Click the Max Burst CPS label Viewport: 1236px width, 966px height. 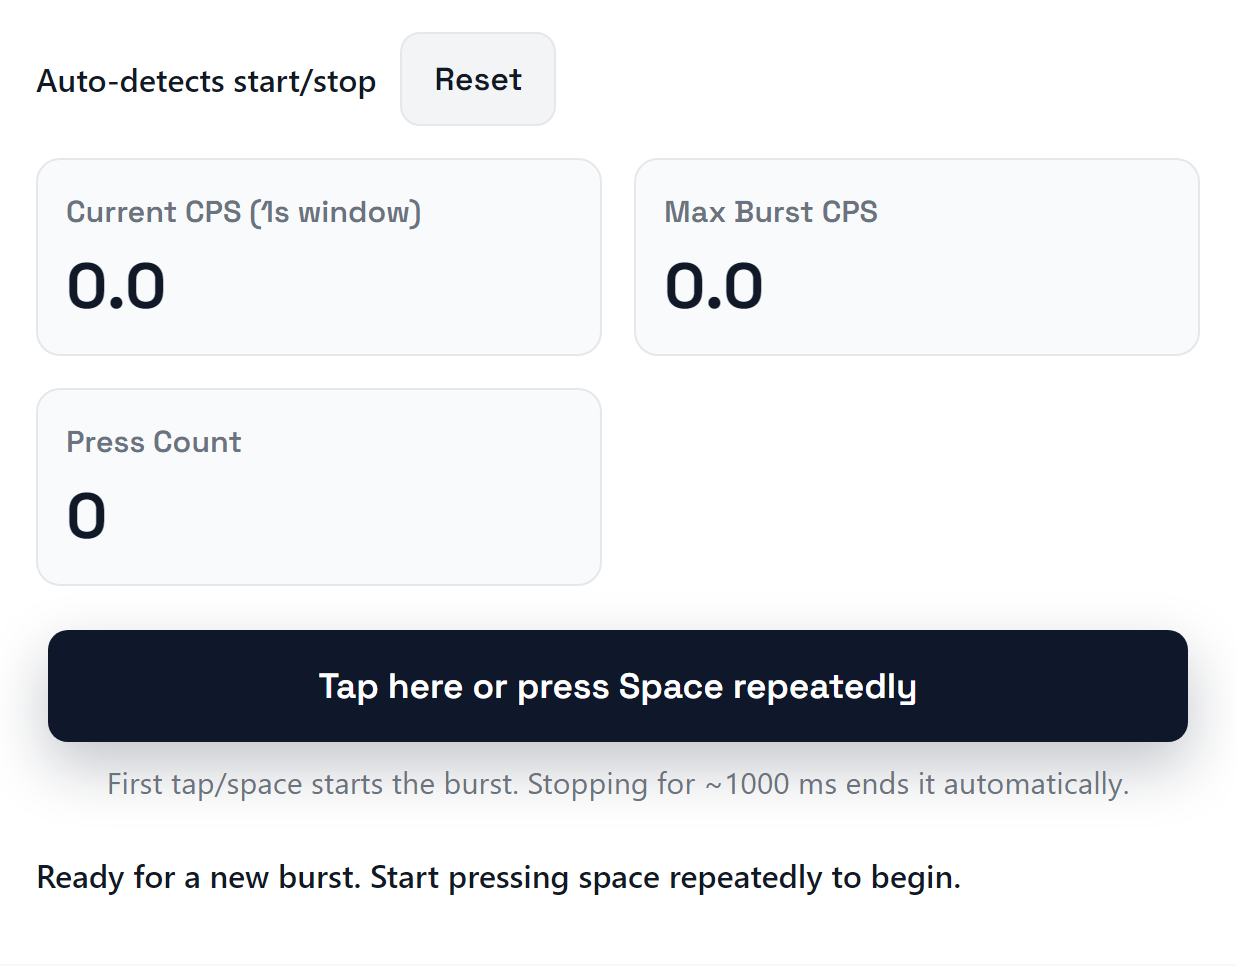pyautogui.click(x=771, y=212)
